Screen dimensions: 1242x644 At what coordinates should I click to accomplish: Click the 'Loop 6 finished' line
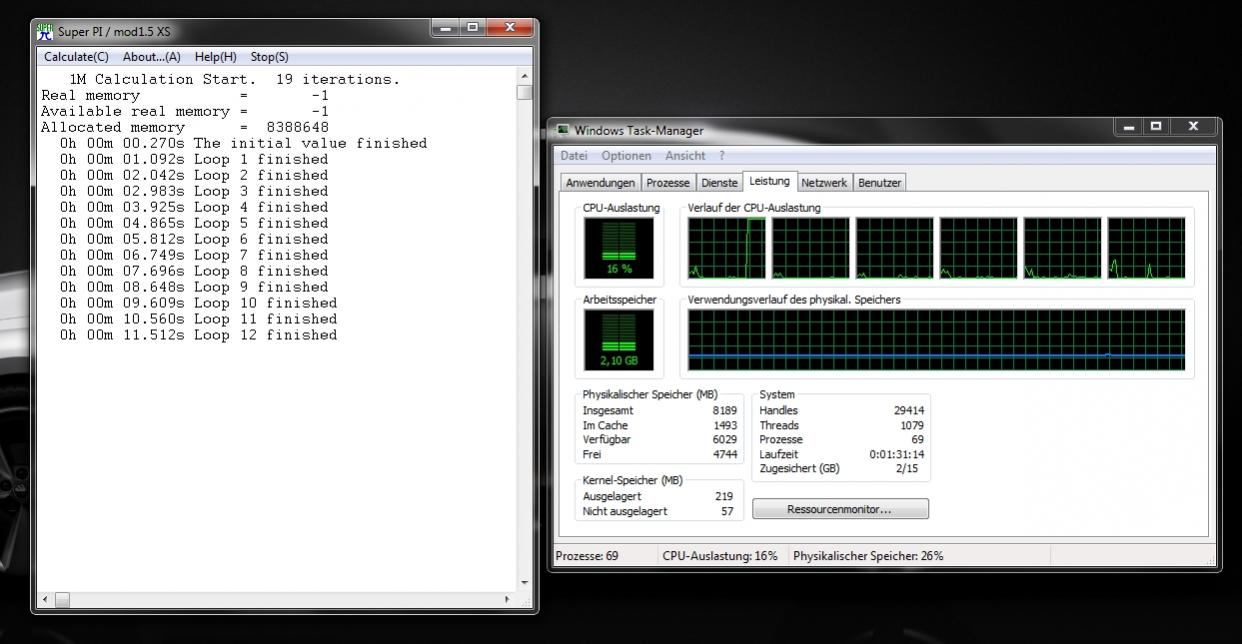(194, 239)
